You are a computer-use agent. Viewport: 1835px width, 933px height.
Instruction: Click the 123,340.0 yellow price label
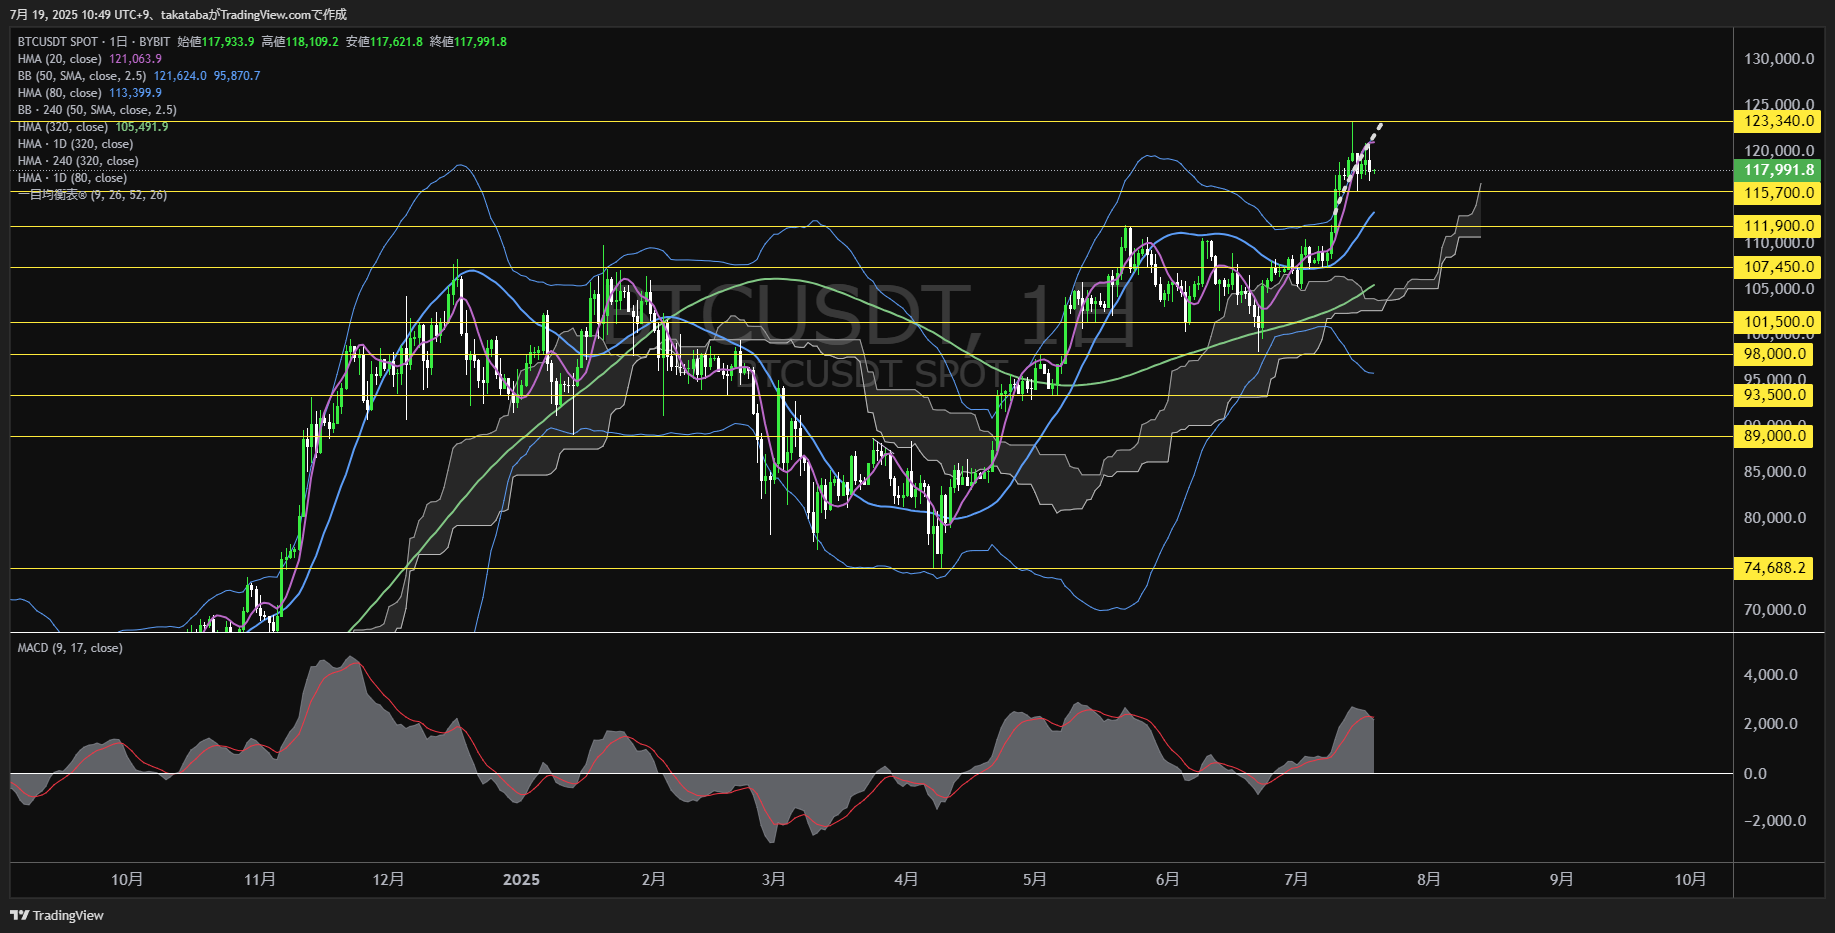1777,121
